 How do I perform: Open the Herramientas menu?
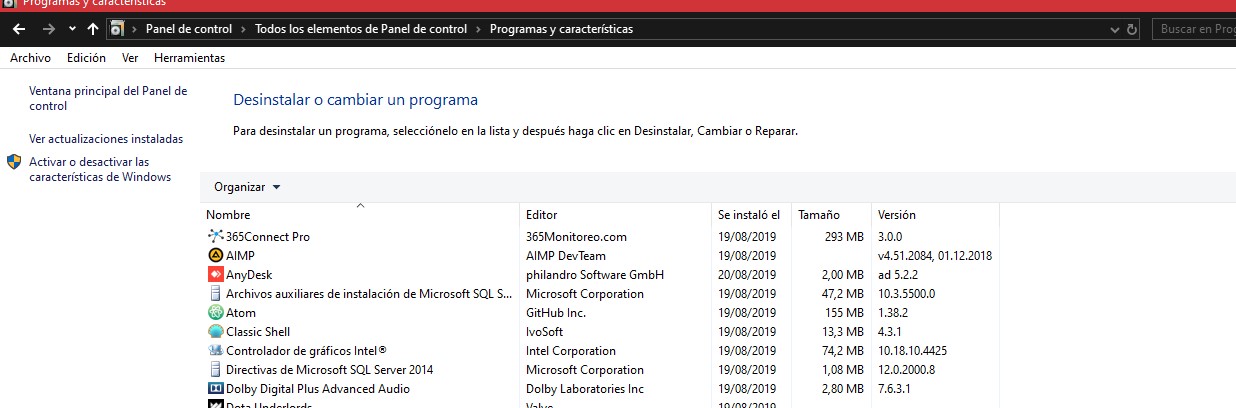(x=189, y=58)
